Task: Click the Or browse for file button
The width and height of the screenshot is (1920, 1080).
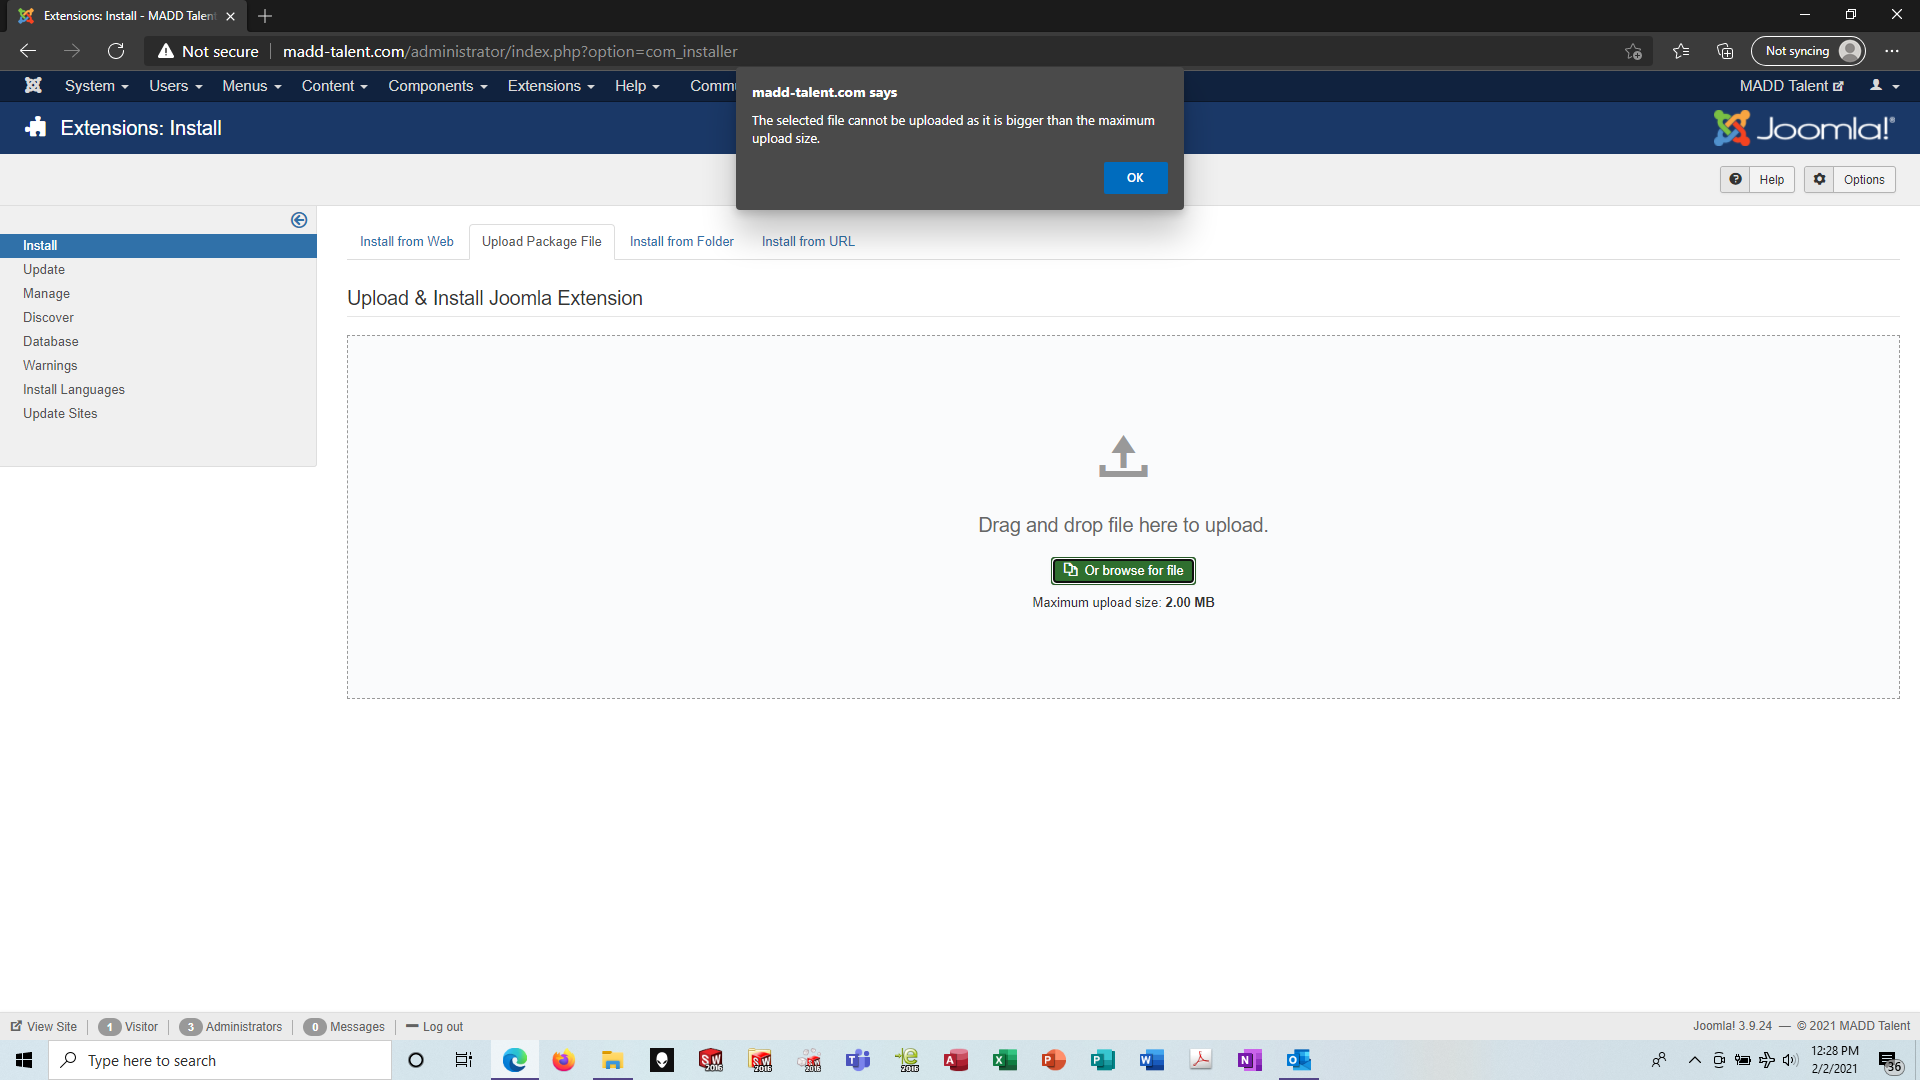Action: pos(1123,570)
